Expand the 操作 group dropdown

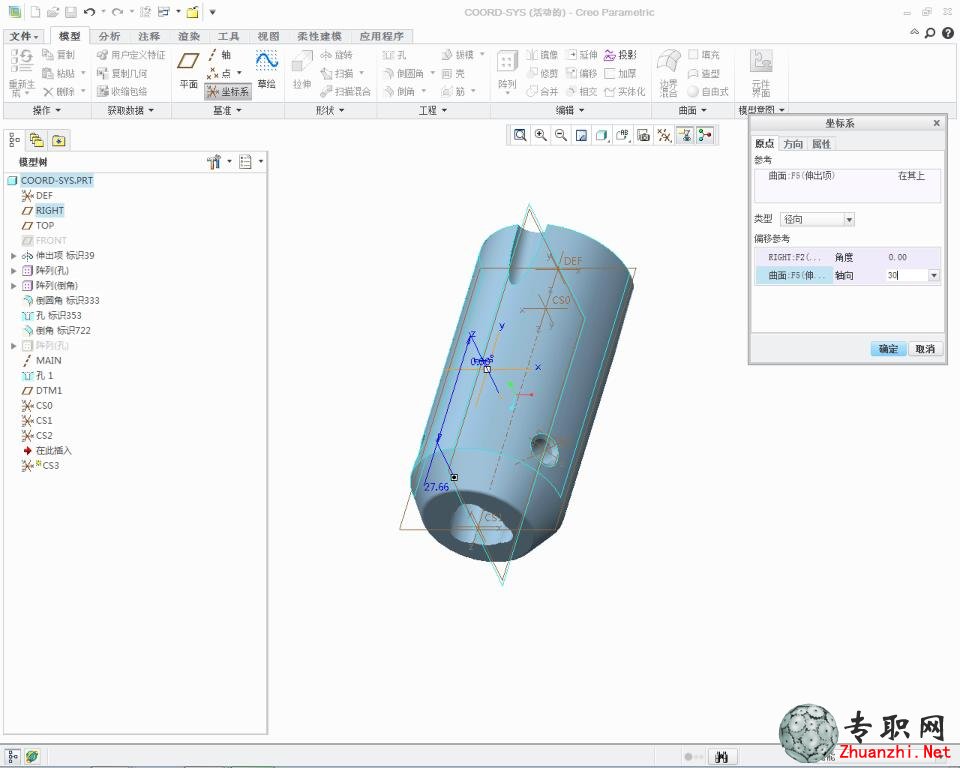point(47,110)
